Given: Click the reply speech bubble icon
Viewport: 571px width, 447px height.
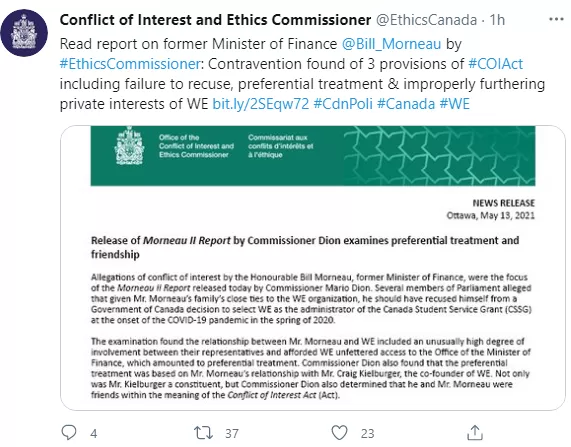Looking at the screenshot, I should point(68,432).
